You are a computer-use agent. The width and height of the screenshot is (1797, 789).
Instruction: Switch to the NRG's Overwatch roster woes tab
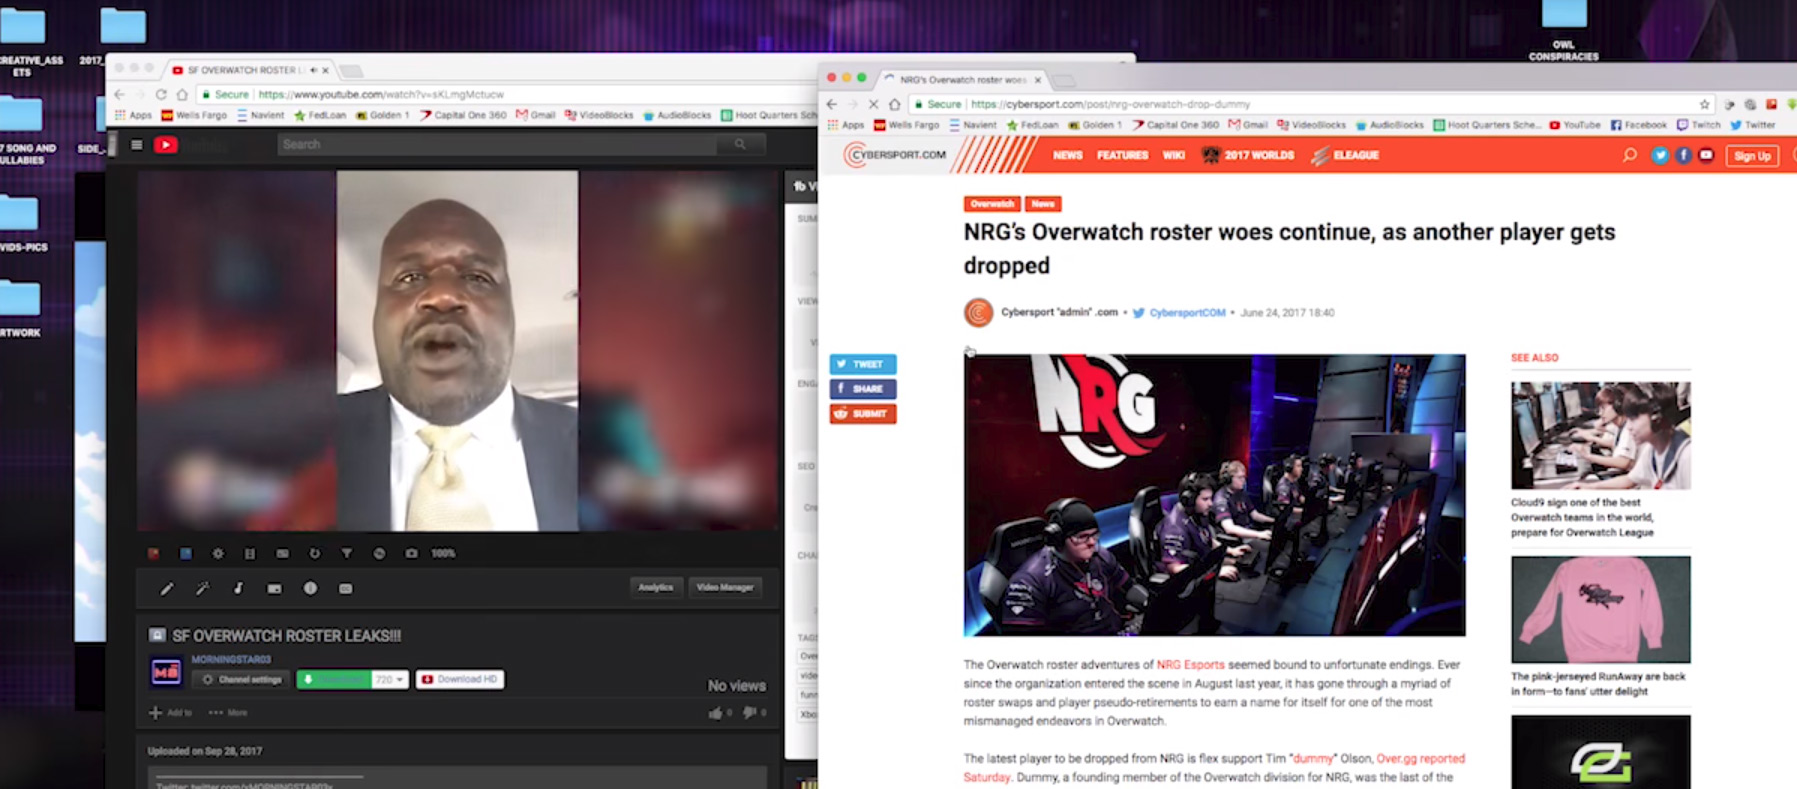click(961, 79)
